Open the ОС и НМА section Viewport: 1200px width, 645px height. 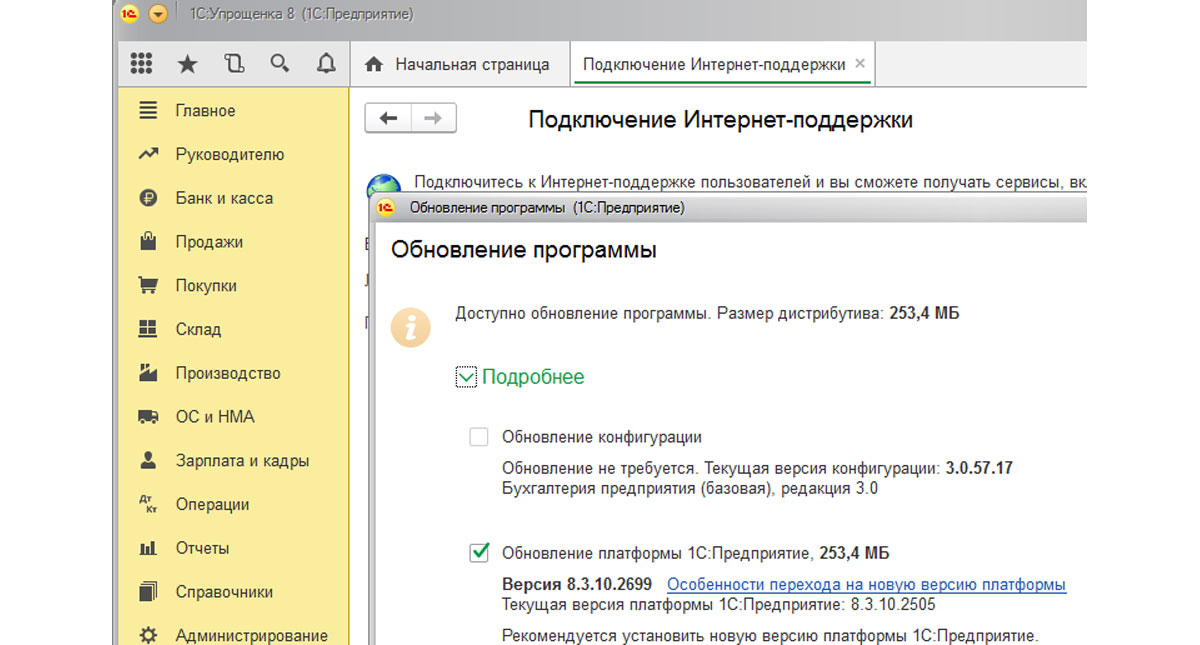coord(233,417)
